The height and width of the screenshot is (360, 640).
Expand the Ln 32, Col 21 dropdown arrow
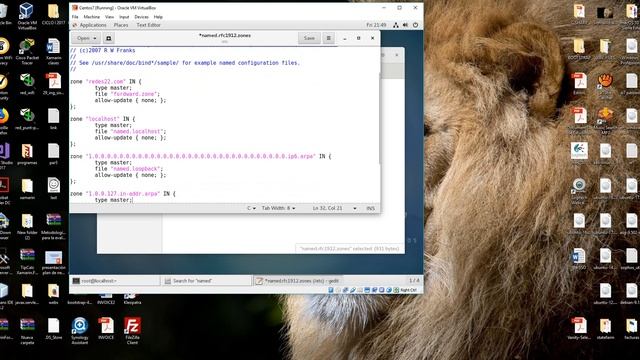[355, 208]
